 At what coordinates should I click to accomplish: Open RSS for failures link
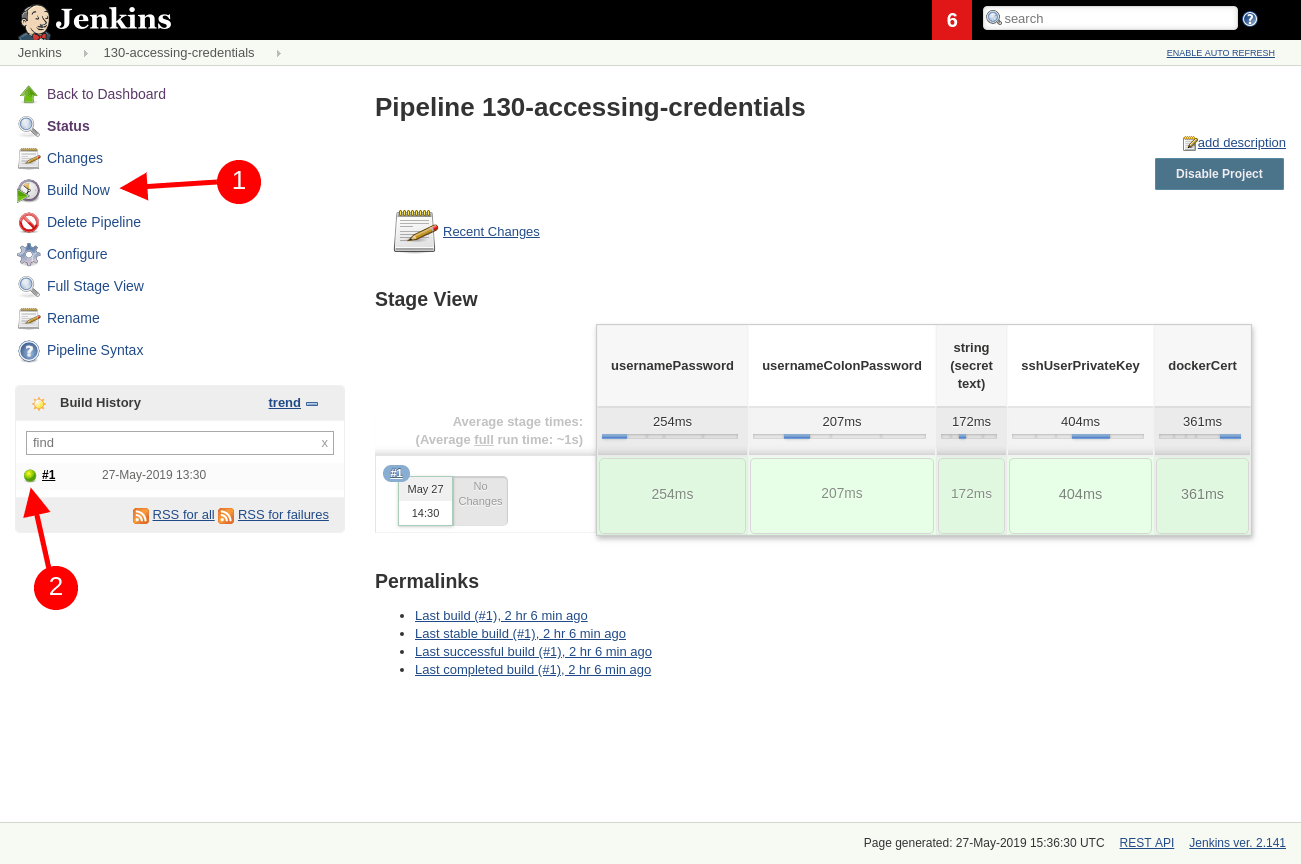pos(283,515)
